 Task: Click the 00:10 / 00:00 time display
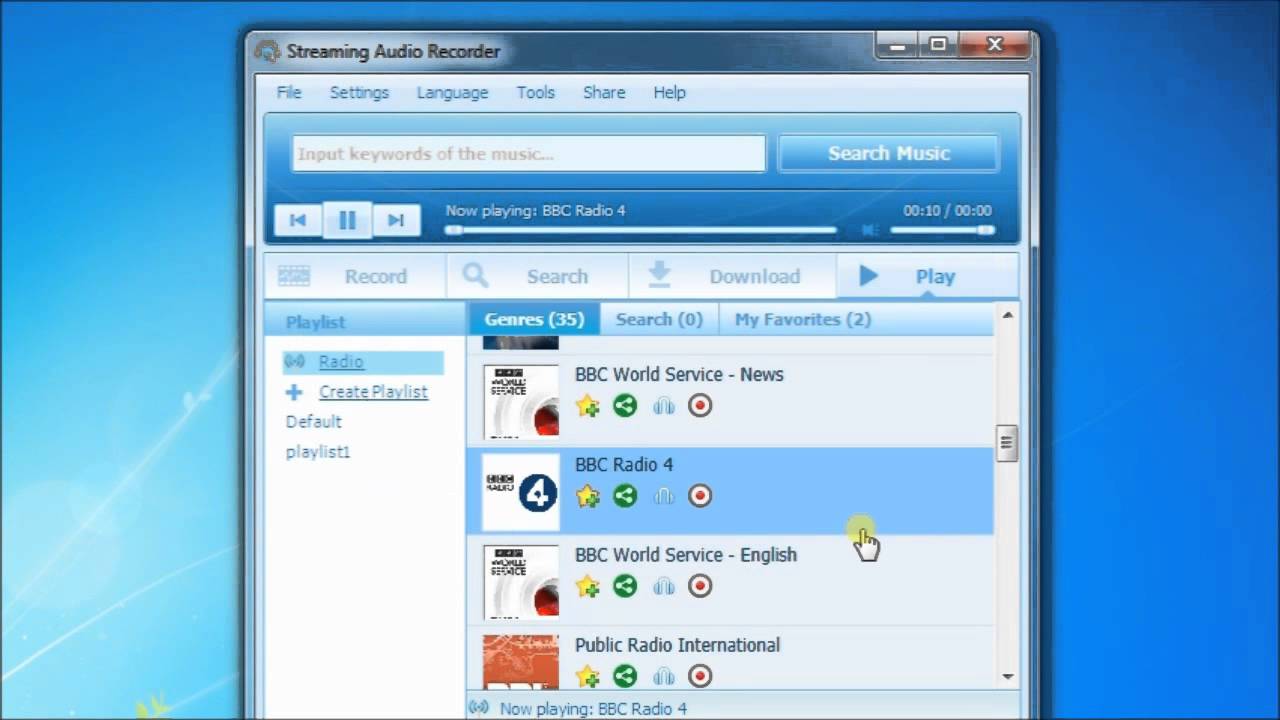click(947, 210)
